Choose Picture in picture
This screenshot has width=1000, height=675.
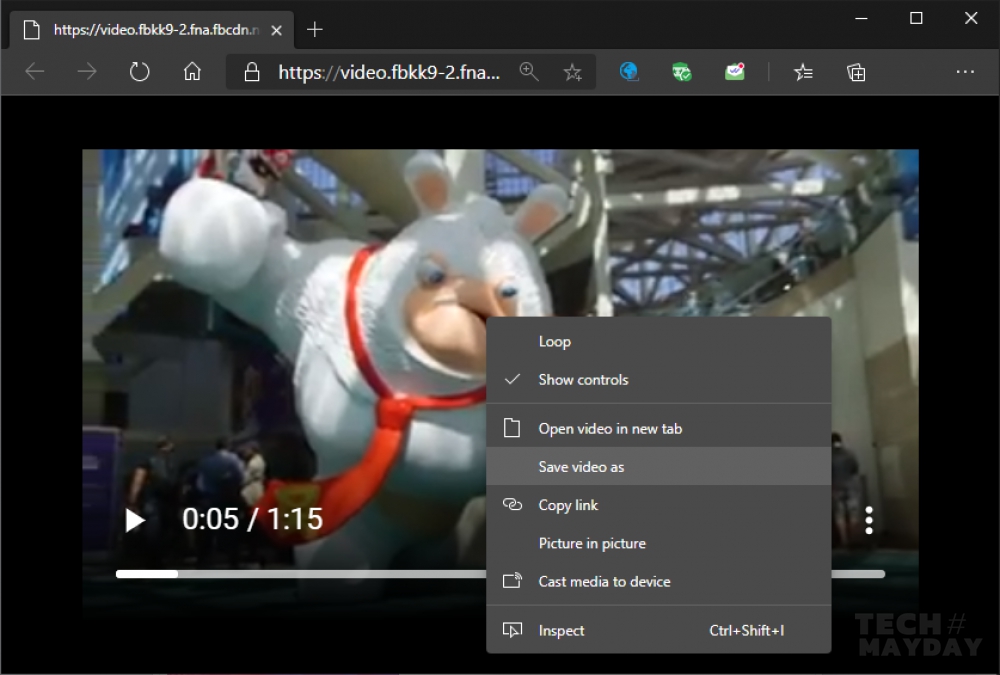click(x=659, y=544)
